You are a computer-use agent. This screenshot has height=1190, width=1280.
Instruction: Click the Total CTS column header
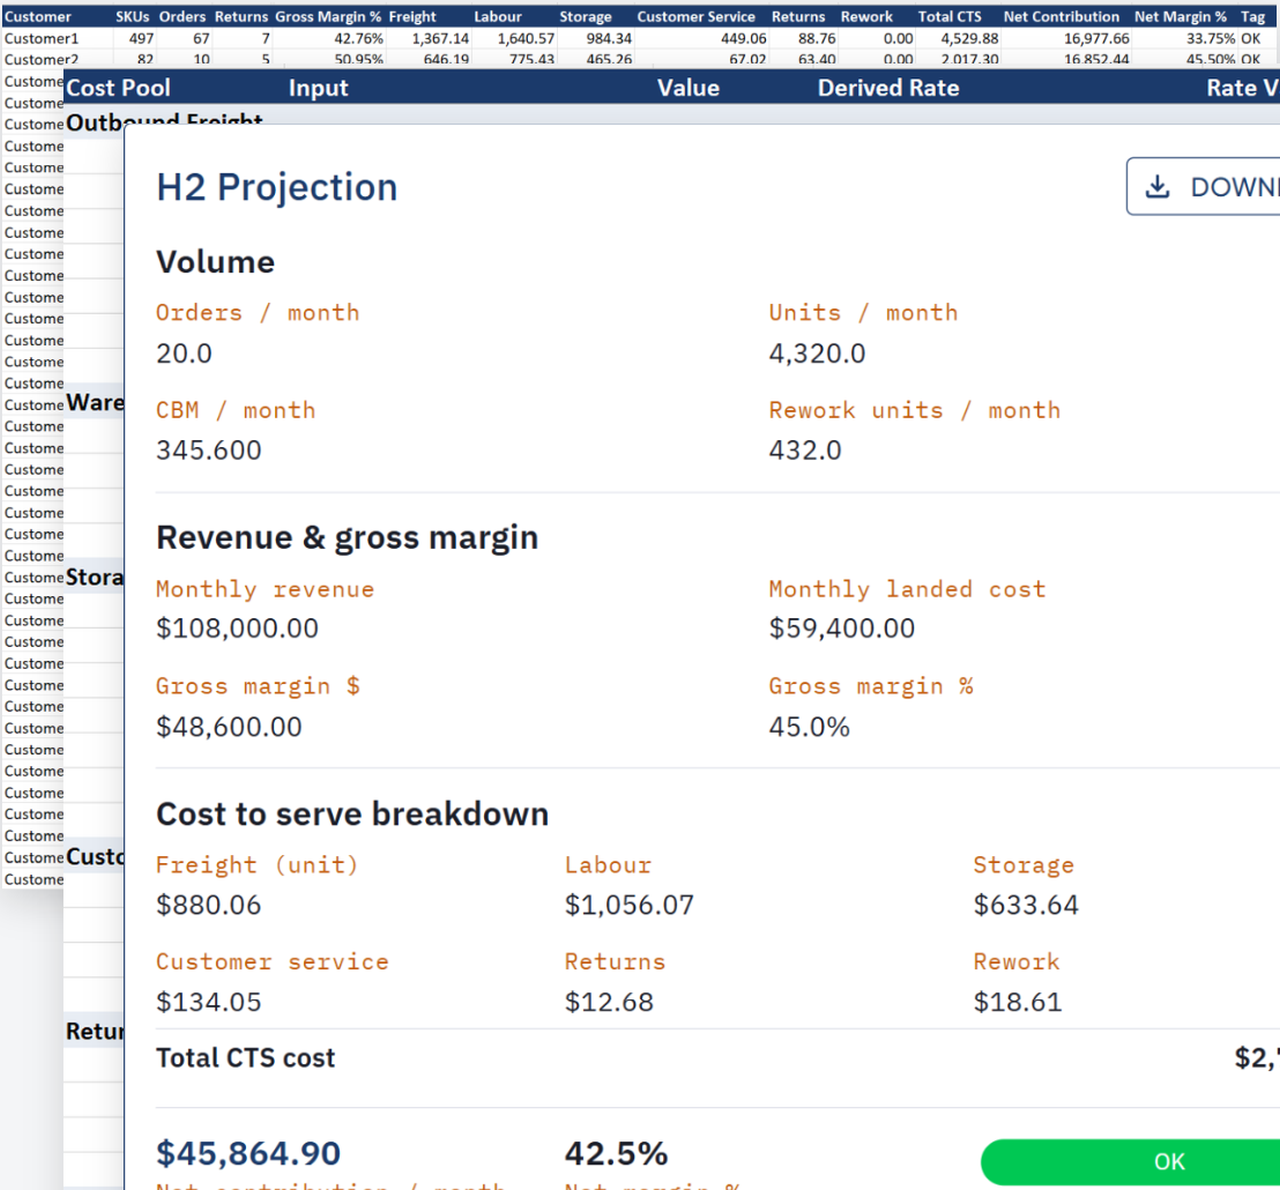point(949,16)
